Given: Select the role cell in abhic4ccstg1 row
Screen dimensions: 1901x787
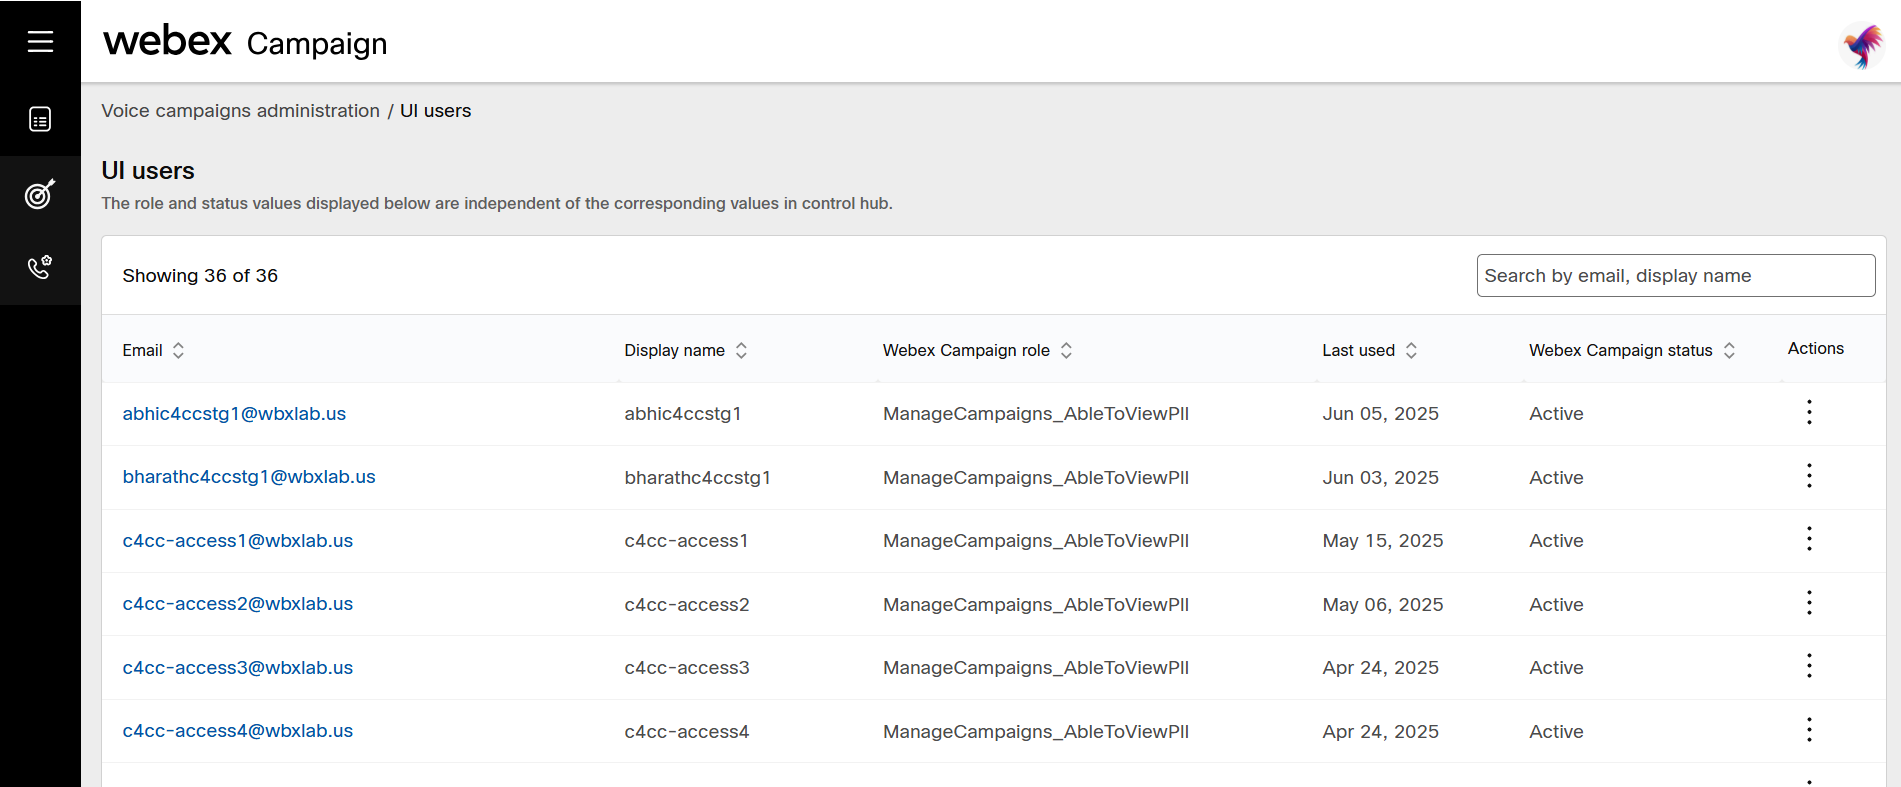Looking at the screenshot, I should click(x=1036, y=414).
